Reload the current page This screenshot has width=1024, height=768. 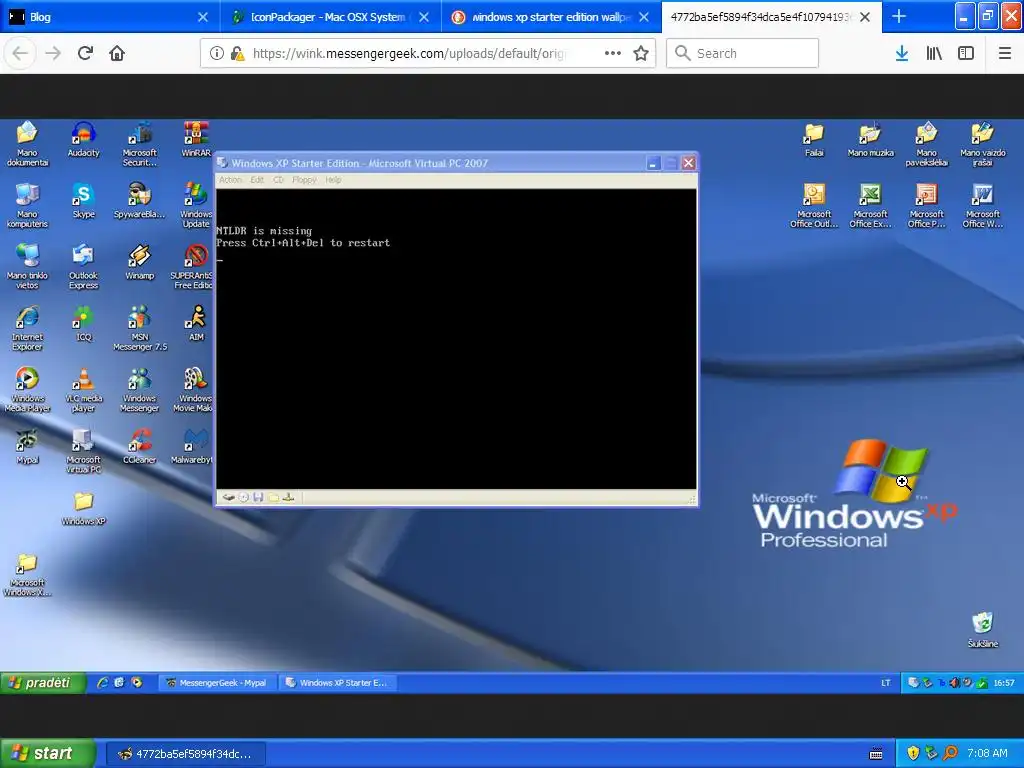coord(85,54)
